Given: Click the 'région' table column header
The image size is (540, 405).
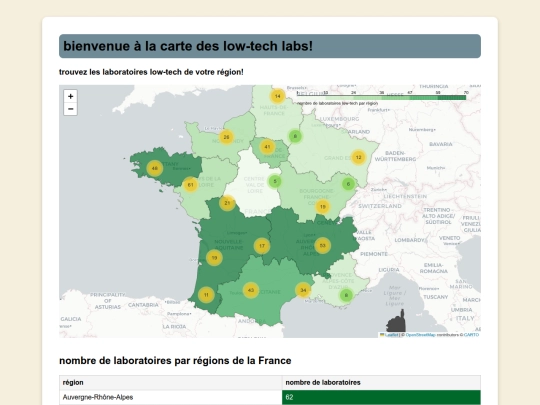Looking at the screenshot, I should point(170,383).
